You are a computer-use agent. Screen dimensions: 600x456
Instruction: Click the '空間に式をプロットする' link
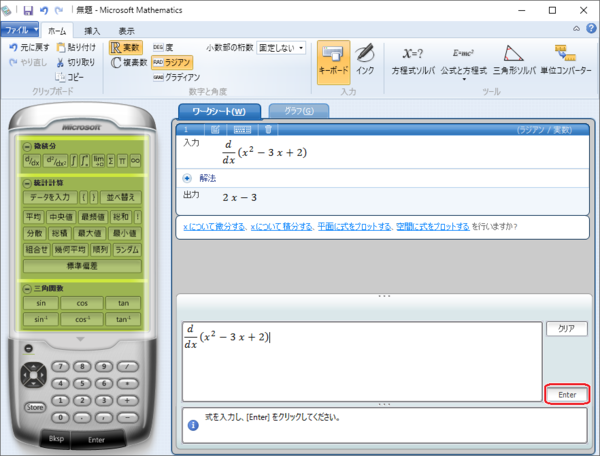coord(433,227)
